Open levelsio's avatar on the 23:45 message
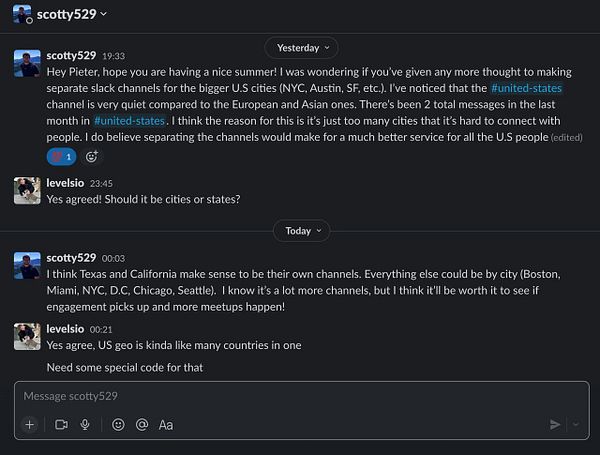Image resolution: width=600 pixels, height=455 pixels. (27, 190)
